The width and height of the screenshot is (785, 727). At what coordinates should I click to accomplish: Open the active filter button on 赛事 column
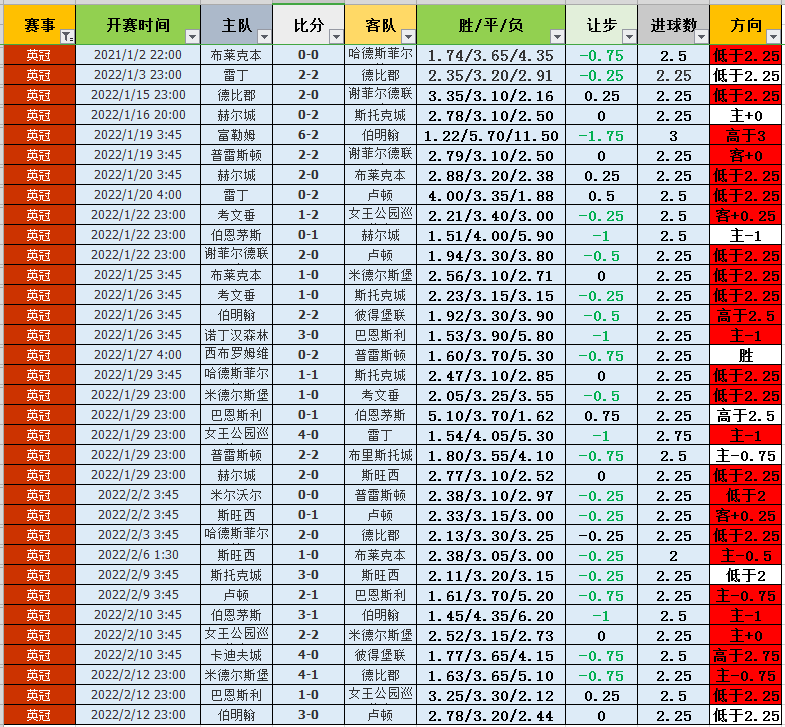tap(67, 37)
